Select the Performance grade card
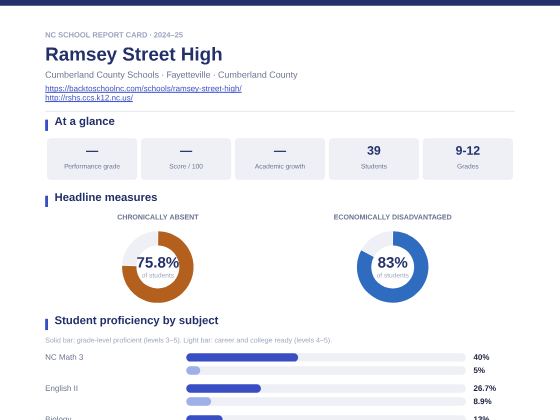Image resolution: width=560 pixels, height=420 pixels. (92, 159)
